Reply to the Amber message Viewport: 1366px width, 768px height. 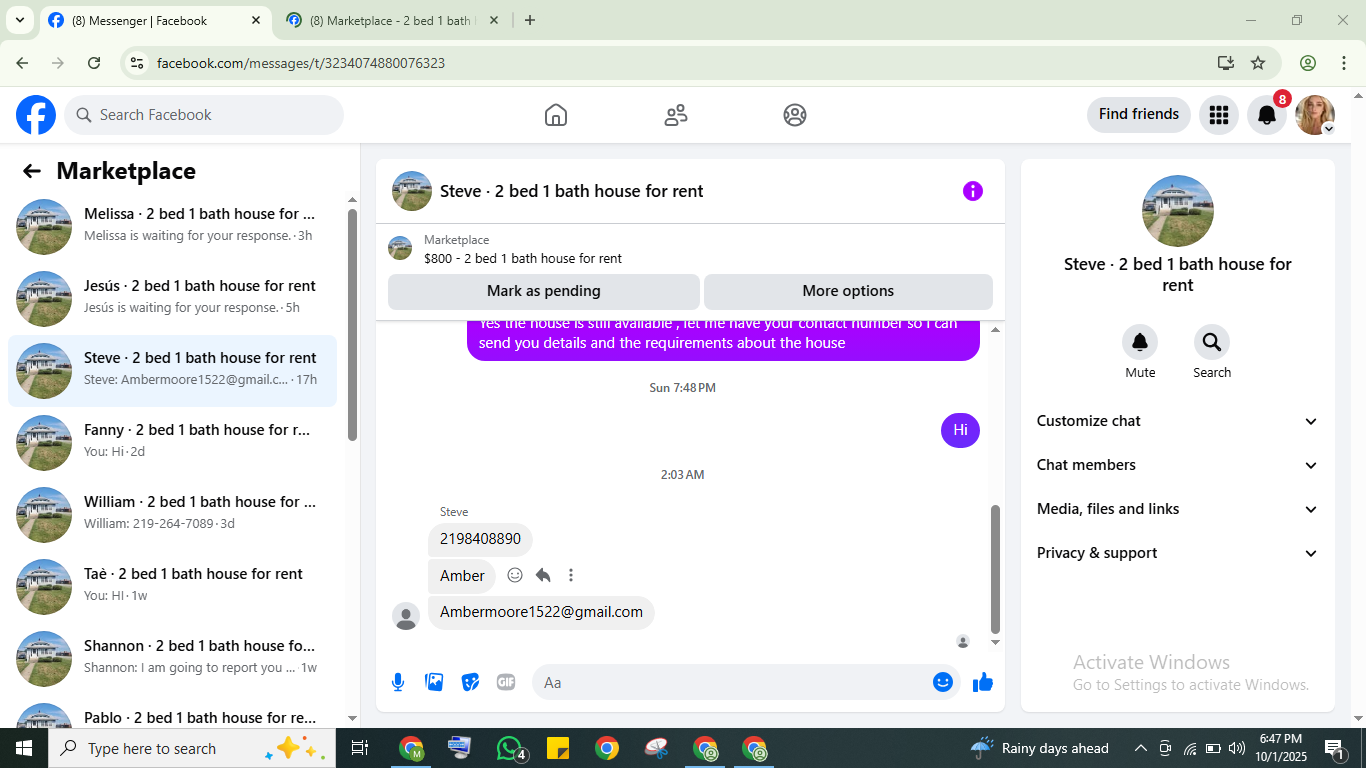point(543,575)
